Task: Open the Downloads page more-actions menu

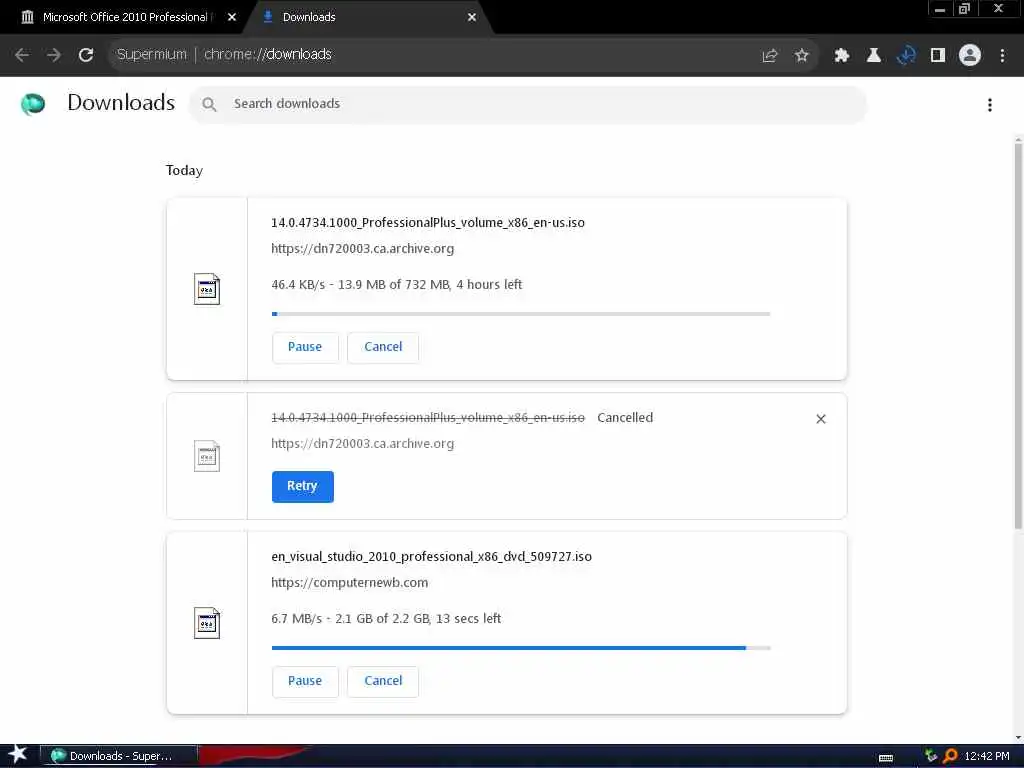Action: (990, 105)
